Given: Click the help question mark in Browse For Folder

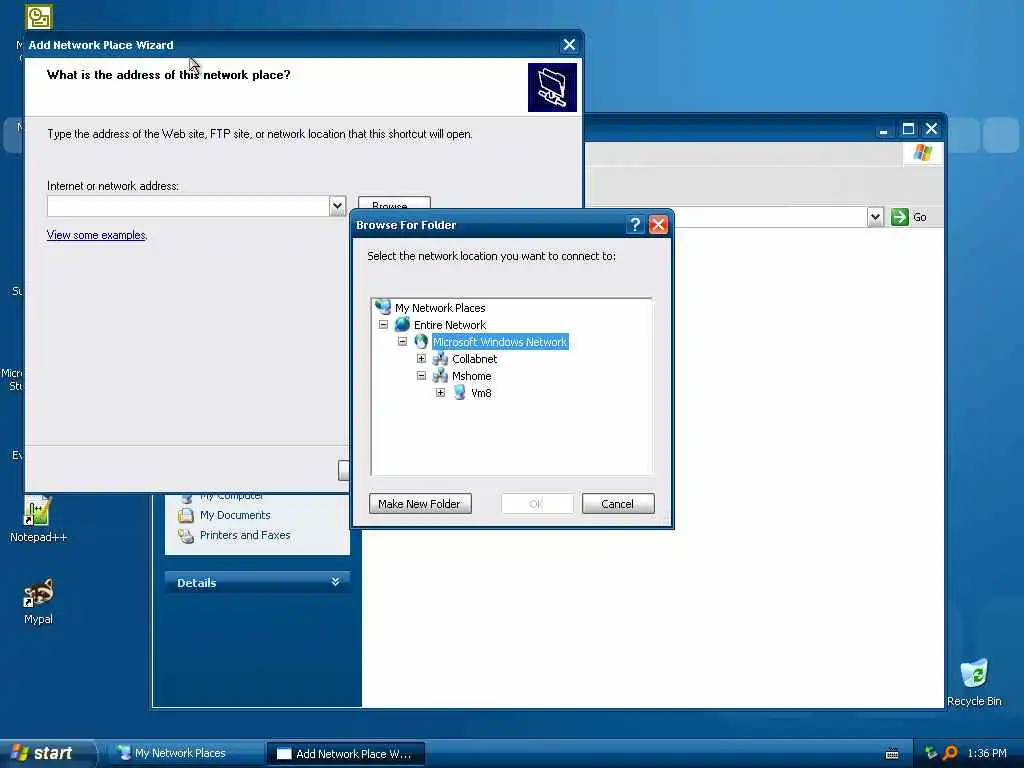Looking at the screenshot, I should 635,225.
